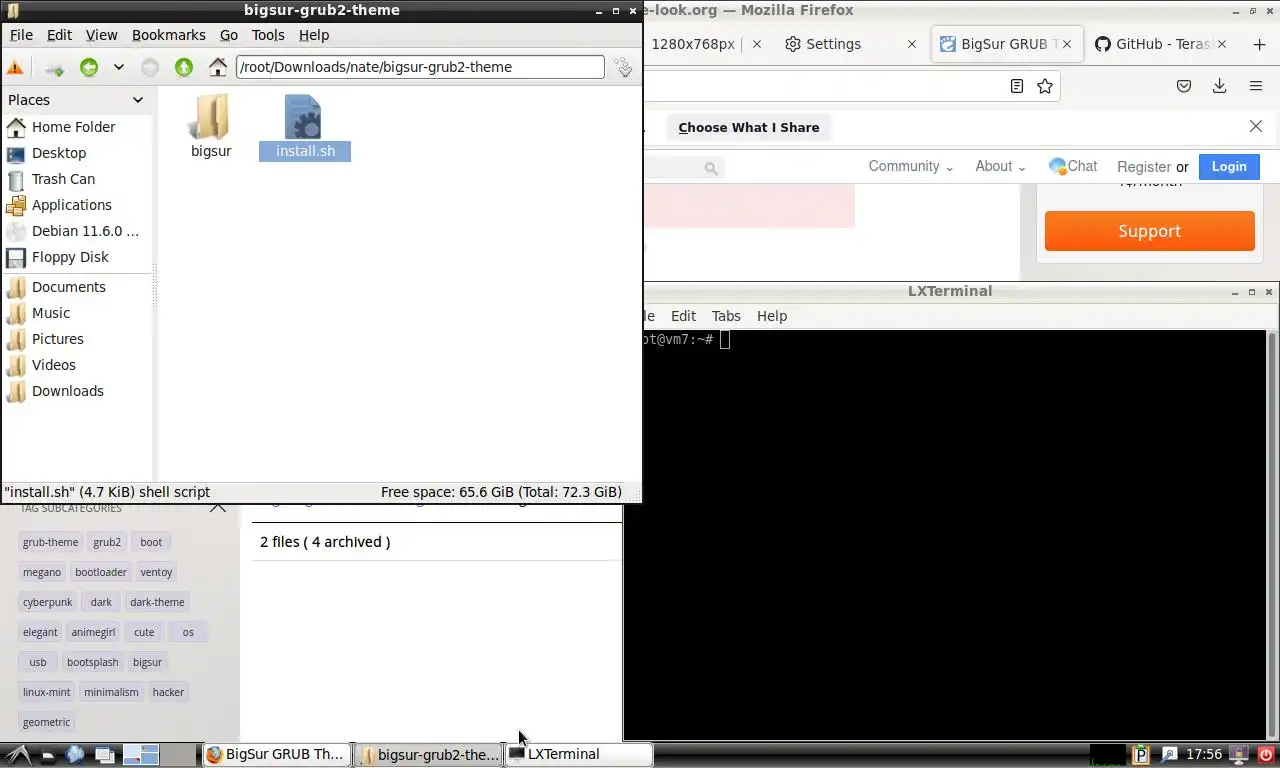Dismiss the Firefox notification bar
The image size is (1280, 768).
(x=1256, y=126)
